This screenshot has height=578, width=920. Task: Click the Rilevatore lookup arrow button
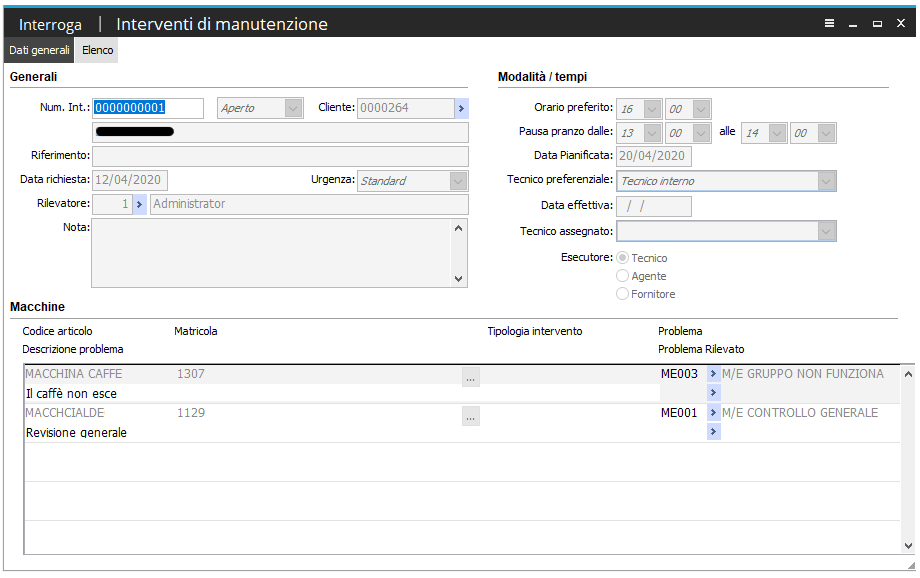coord(140,204)
